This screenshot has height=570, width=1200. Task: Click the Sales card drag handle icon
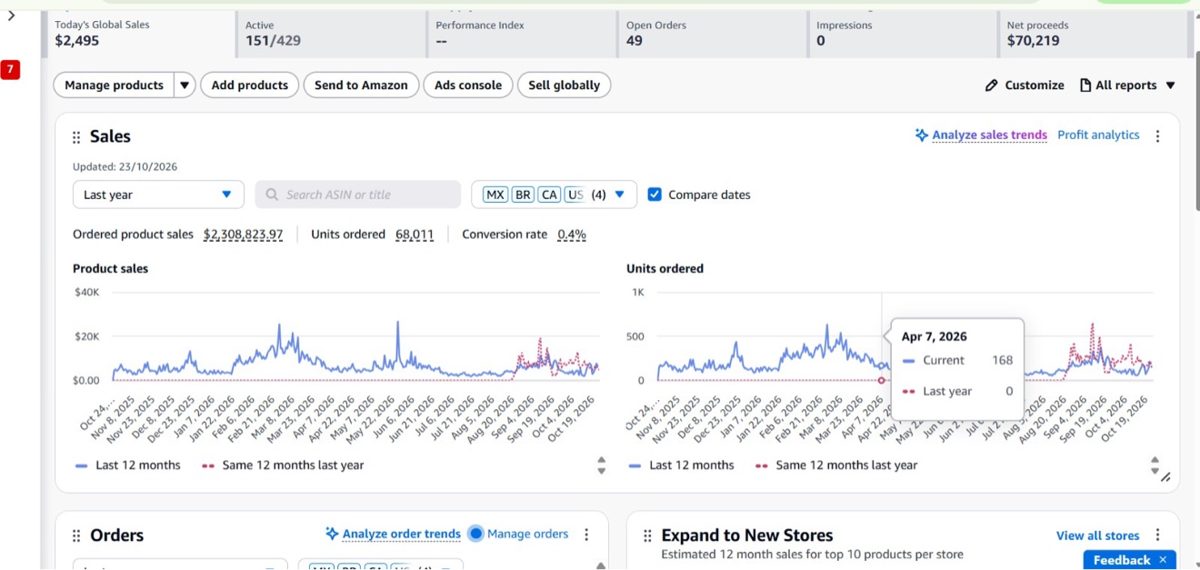(77, 138)
